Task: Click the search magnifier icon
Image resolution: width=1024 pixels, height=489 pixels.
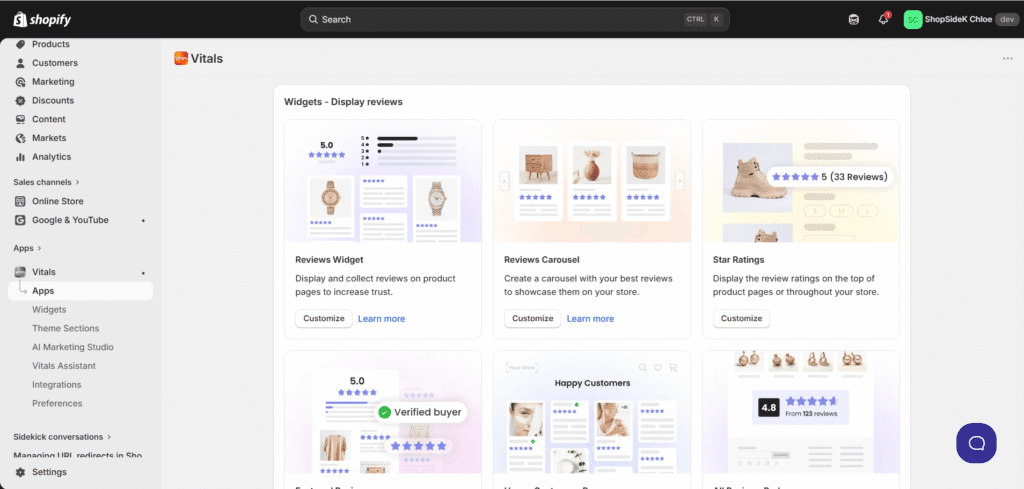Action: point(313,20)
